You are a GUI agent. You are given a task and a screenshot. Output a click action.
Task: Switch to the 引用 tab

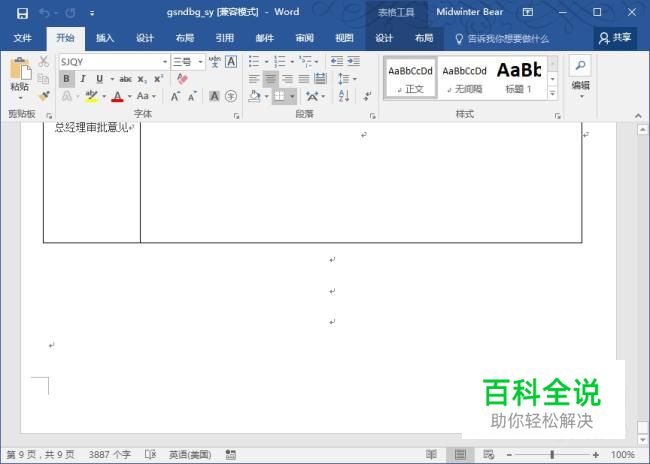[x=225, y=39]
